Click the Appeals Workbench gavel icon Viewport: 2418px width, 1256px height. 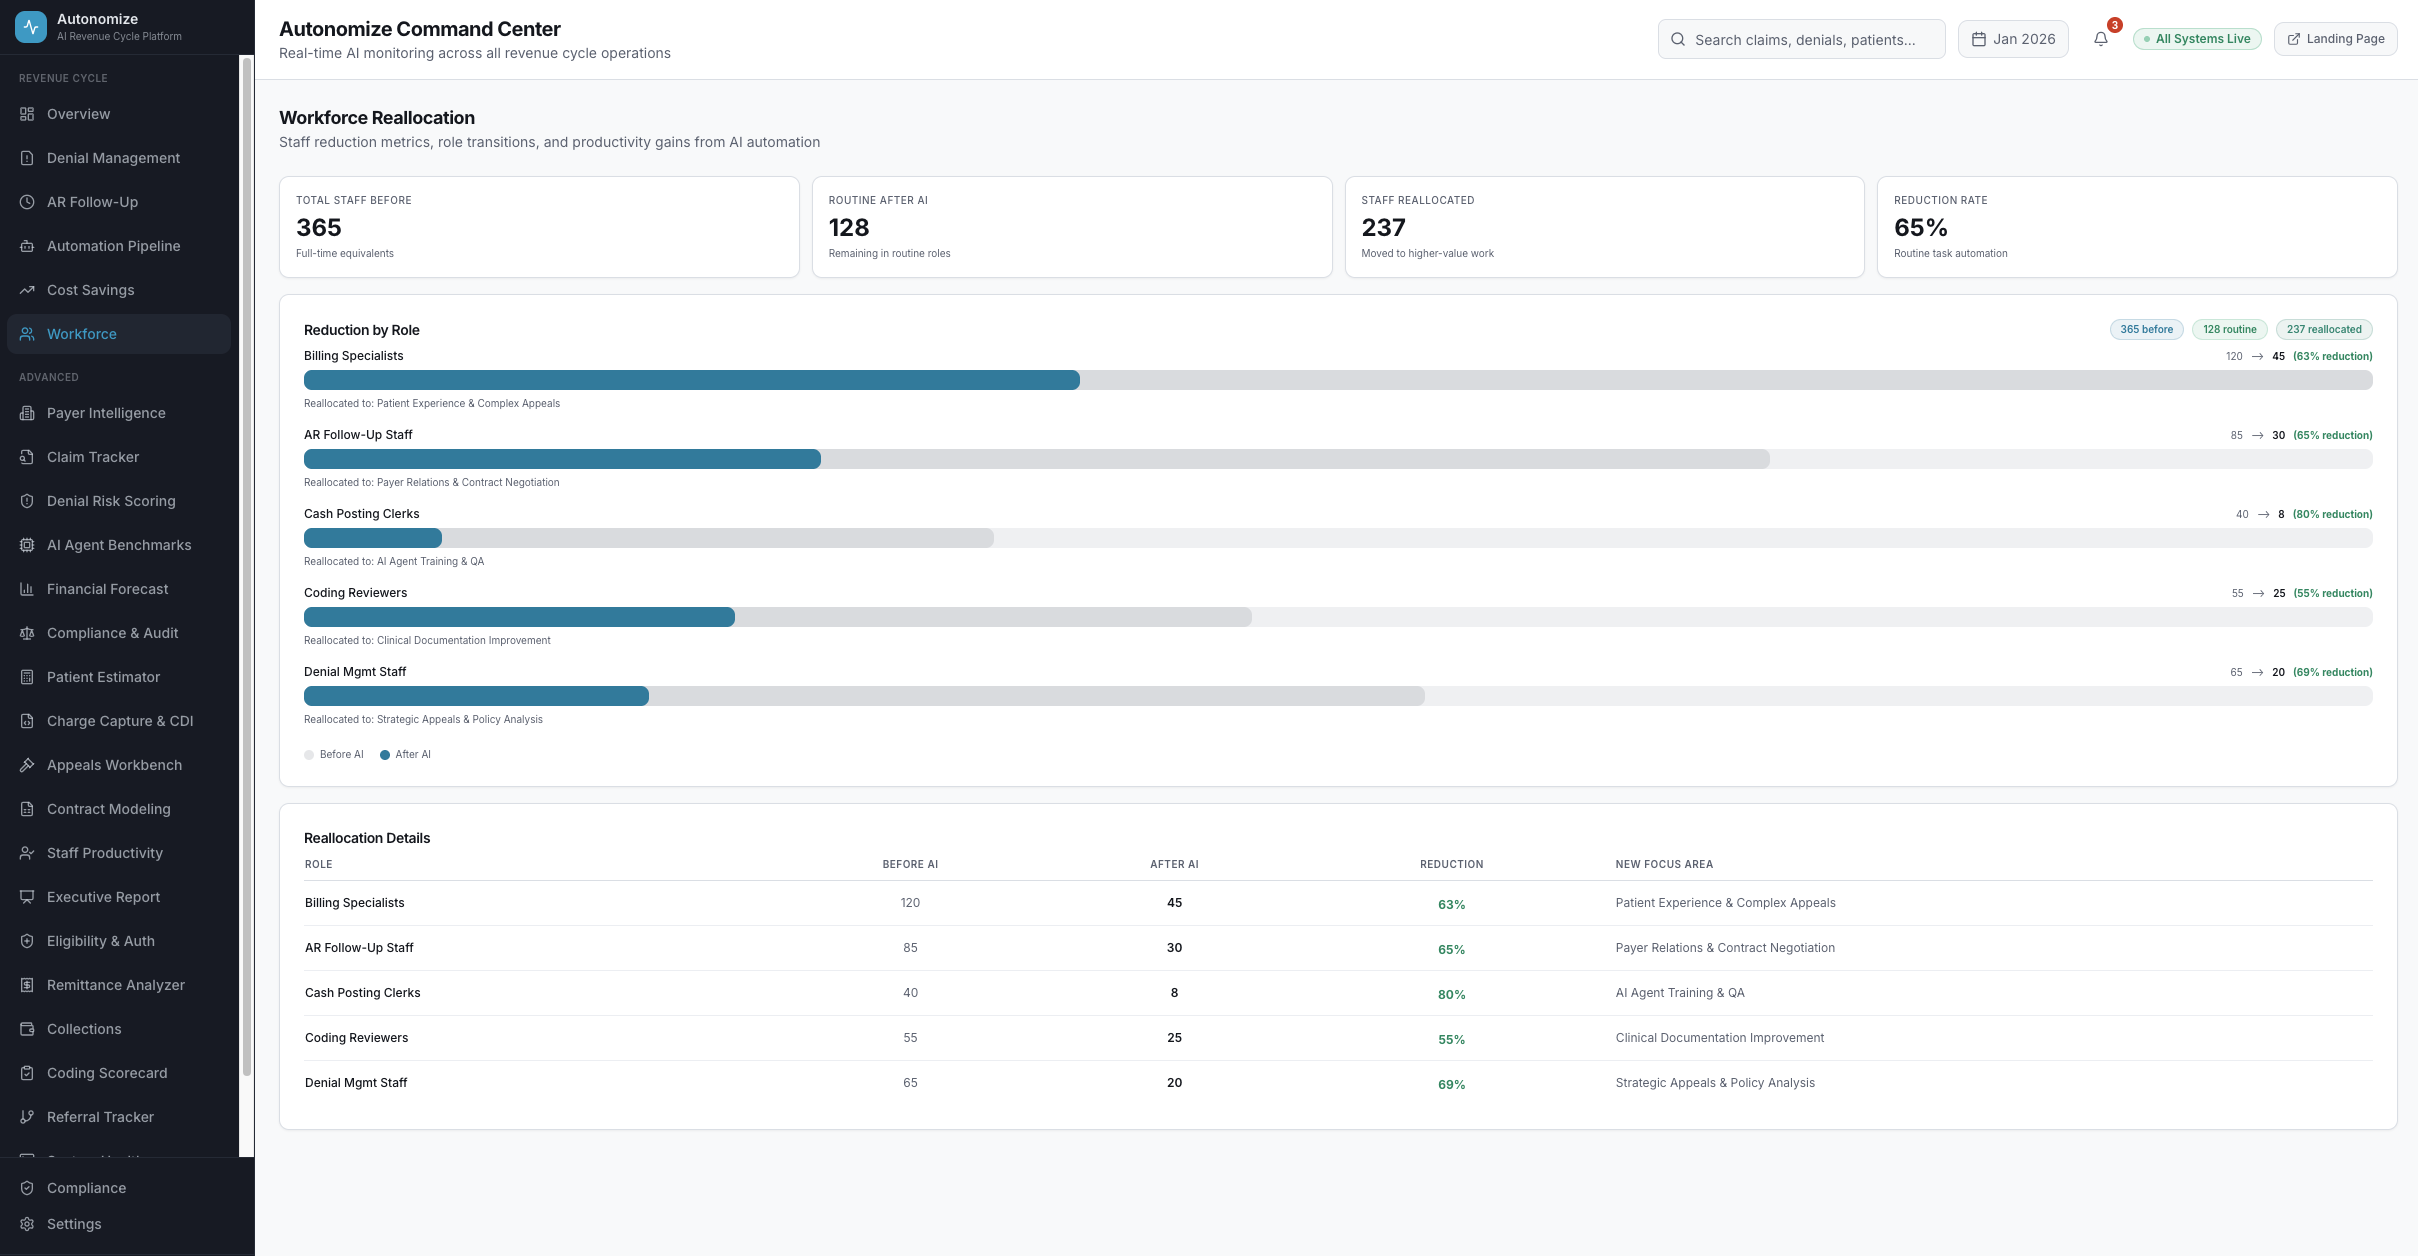tap(27, 765)
